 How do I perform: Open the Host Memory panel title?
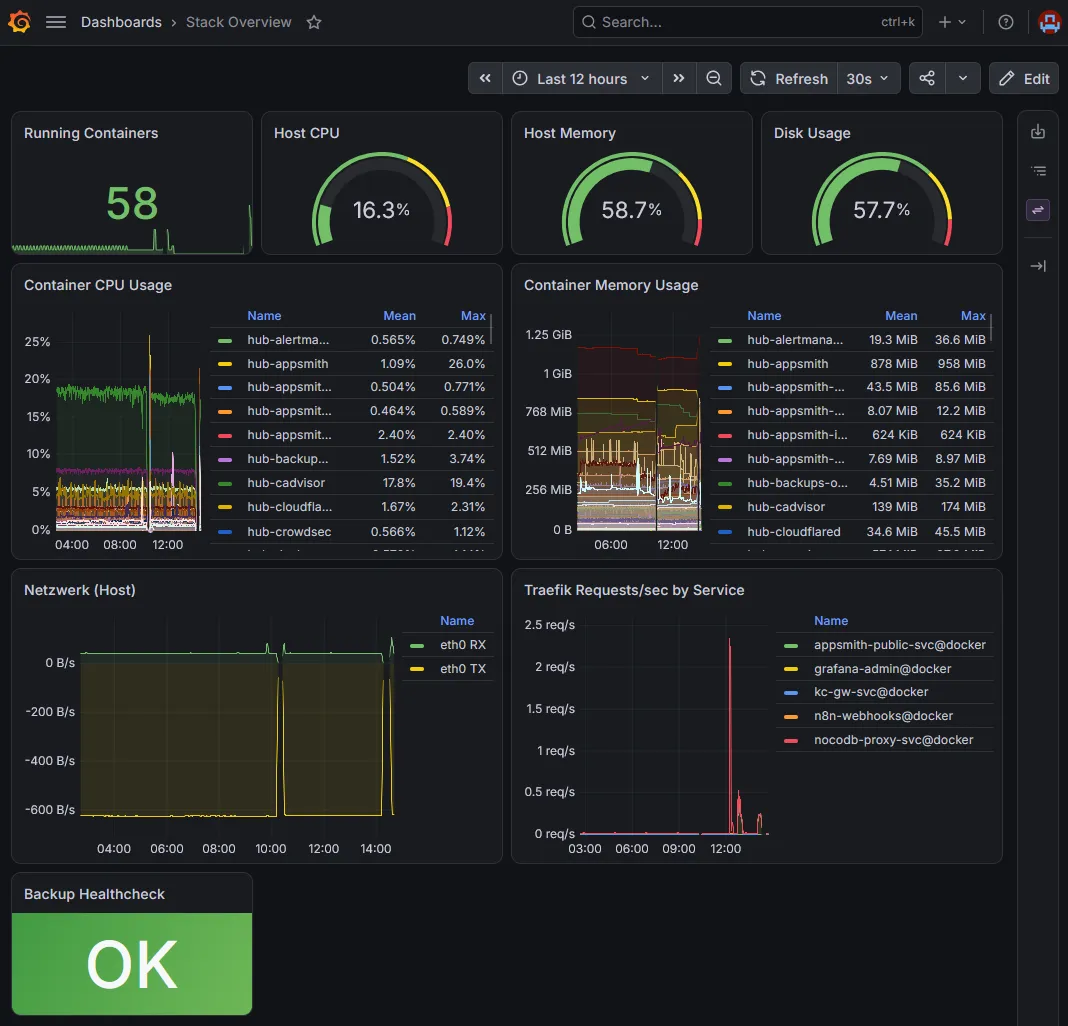click(569, 133)
